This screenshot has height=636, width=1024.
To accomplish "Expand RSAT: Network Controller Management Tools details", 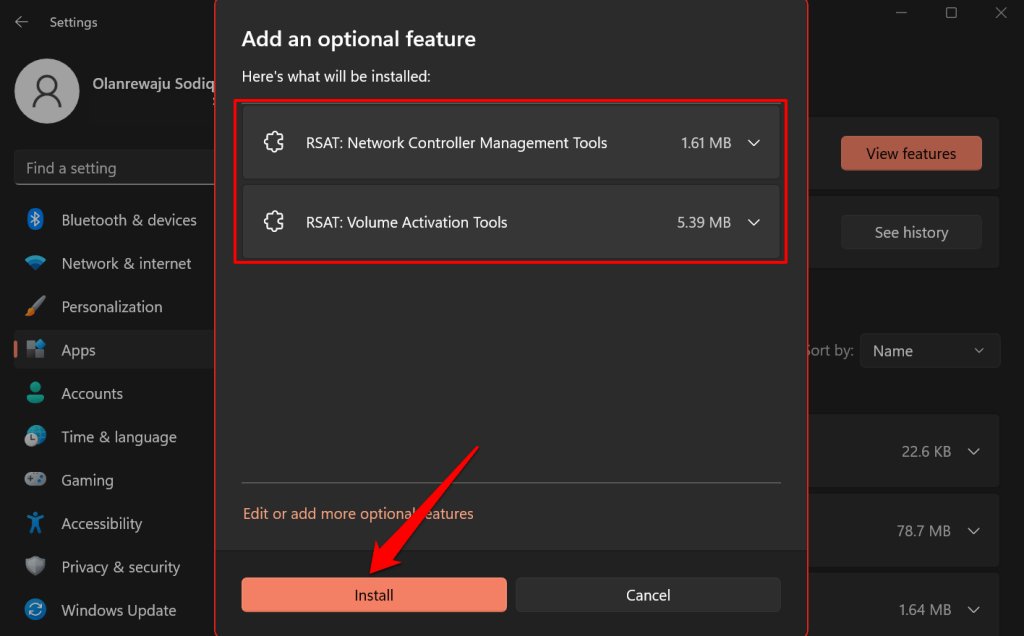I will click(x=754, y=143).
